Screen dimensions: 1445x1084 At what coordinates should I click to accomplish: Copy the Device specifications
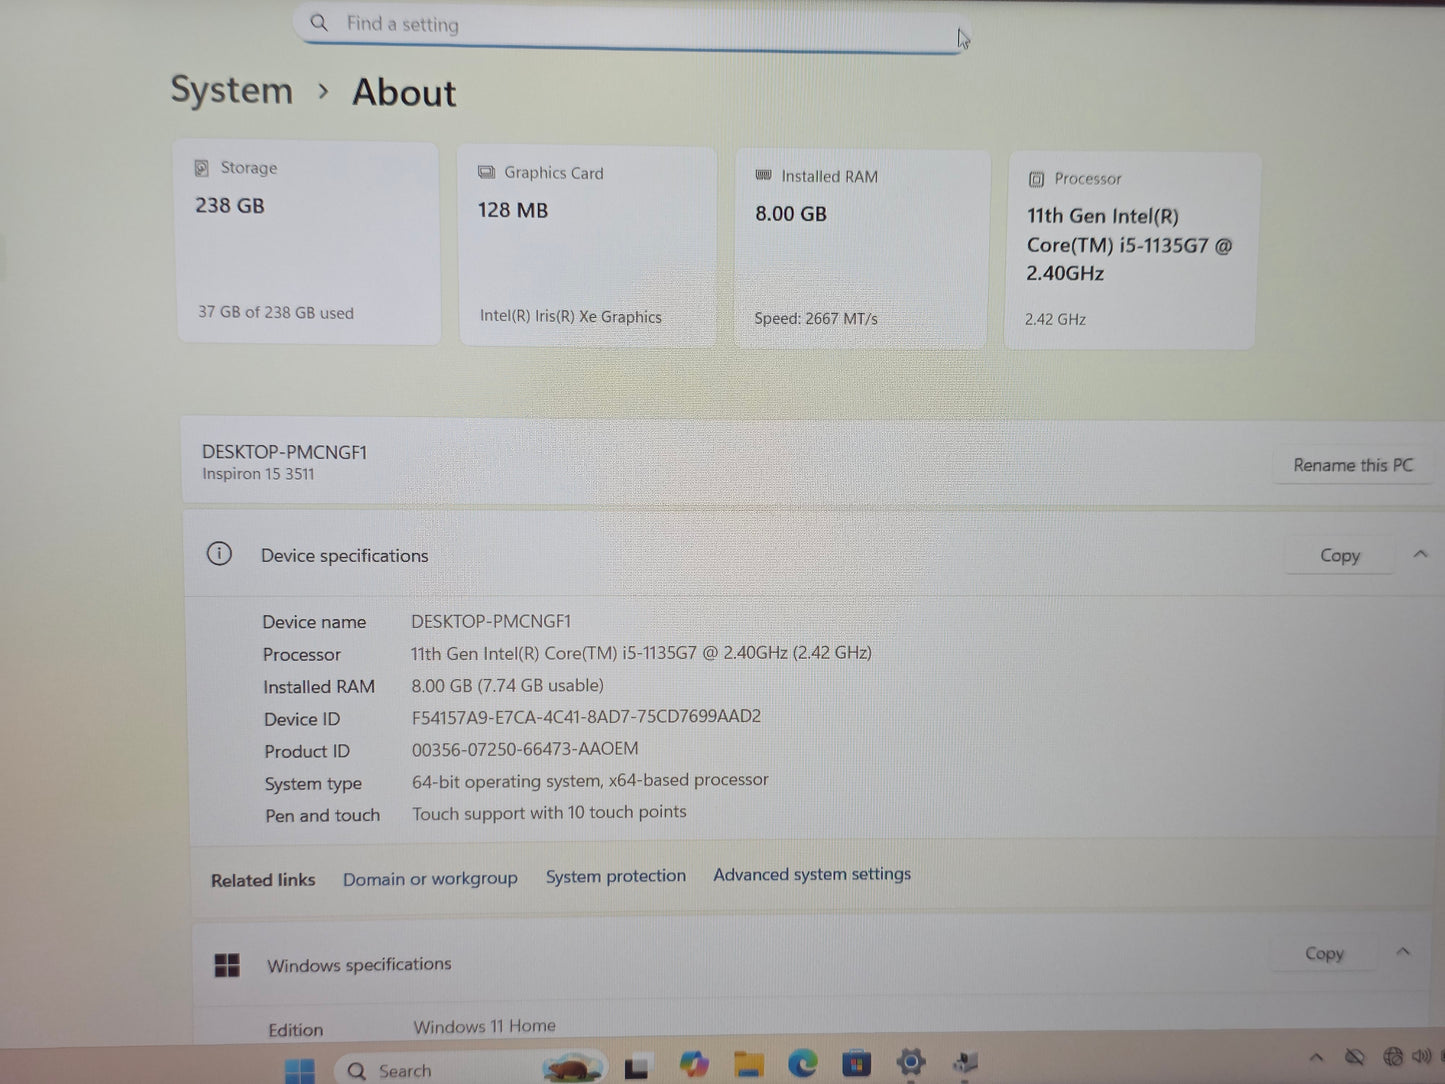coord(1340,555)
